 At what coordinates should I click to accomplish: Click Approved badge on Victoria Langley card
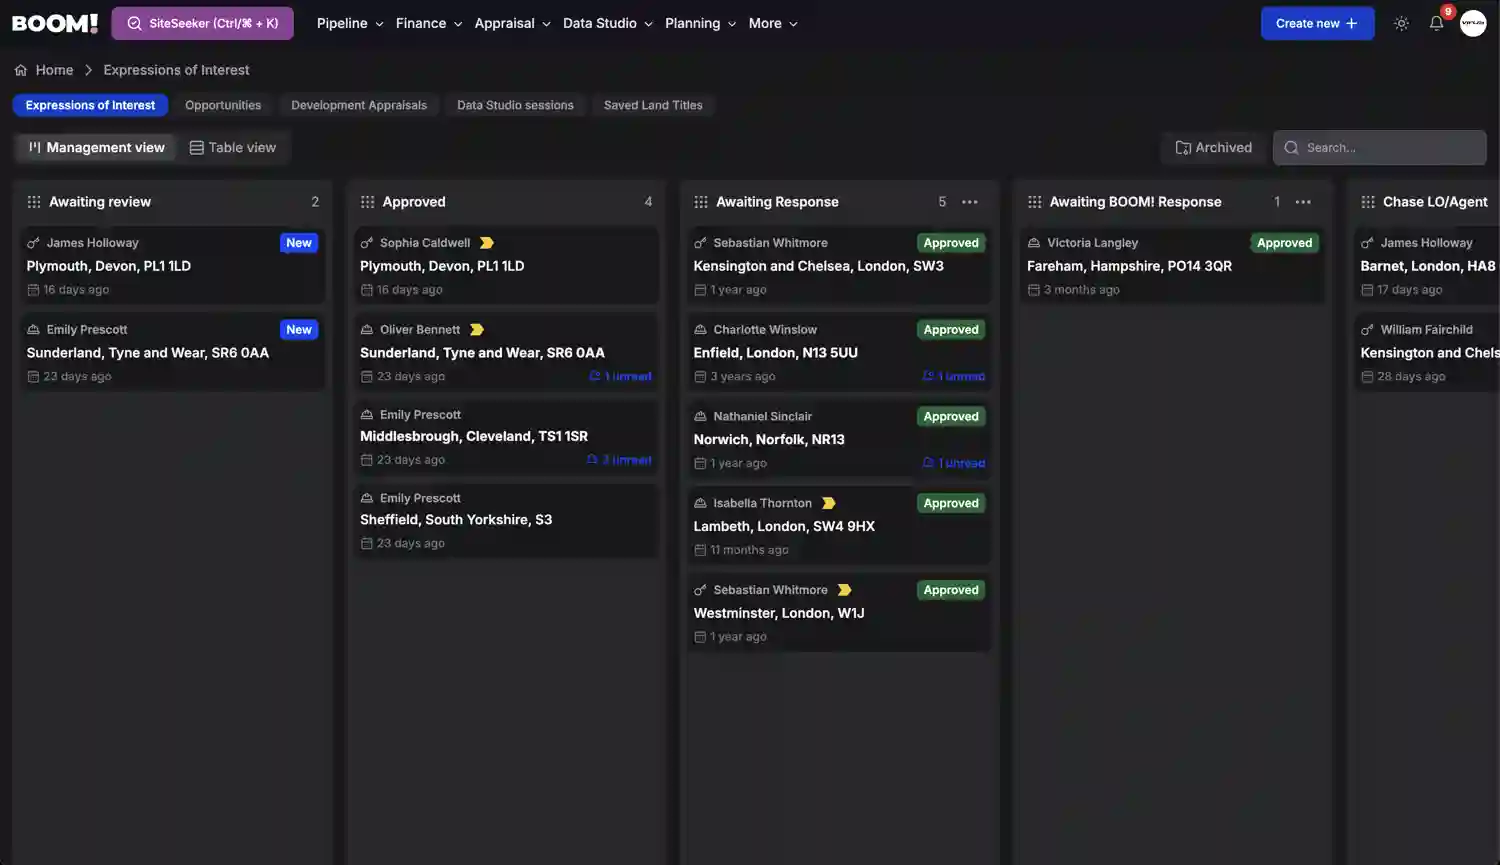point(1284,243)
